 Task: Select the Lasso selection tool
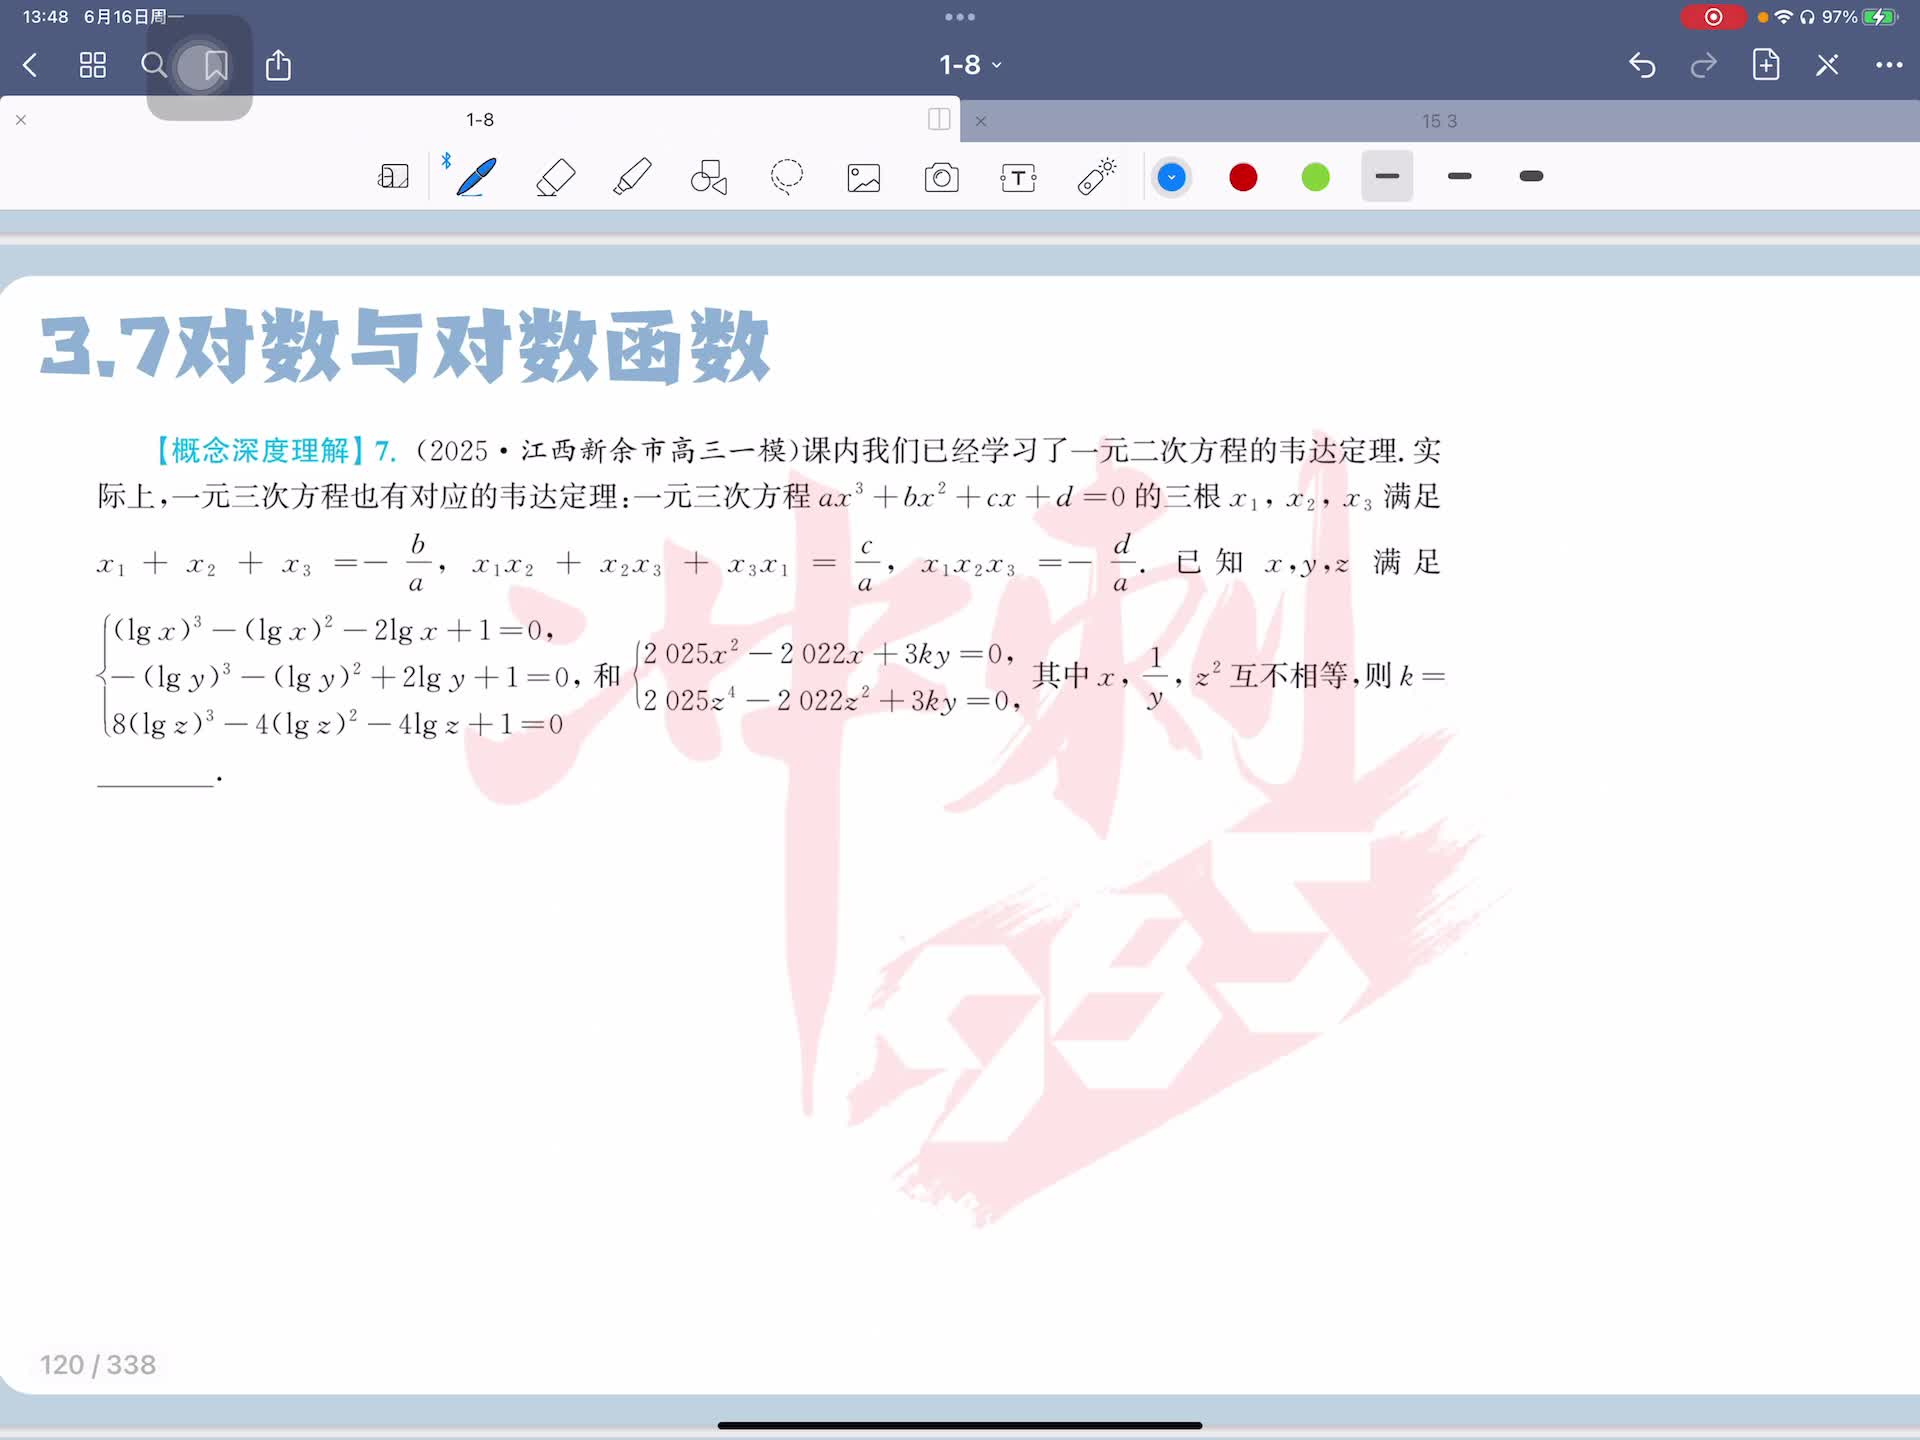787,177
